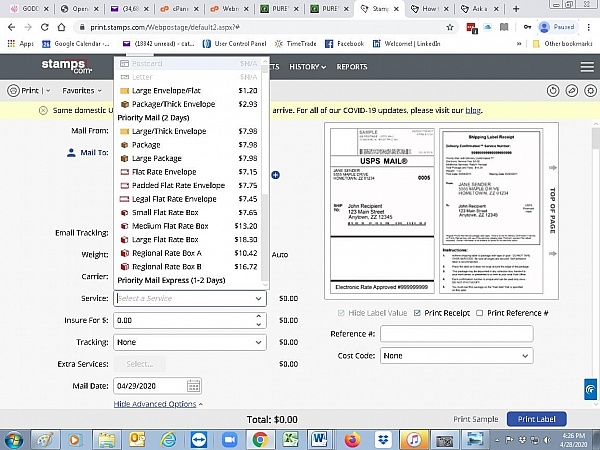Click the Reference # text field
Viewport: 600px width, 450px height.
click(457, 333)
